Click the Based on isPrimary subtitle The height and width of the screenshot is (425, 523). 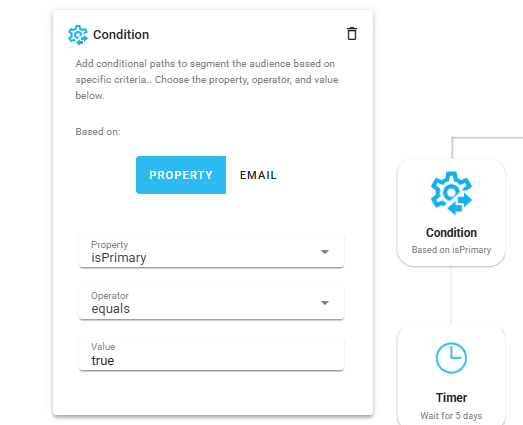pos(451,250)
